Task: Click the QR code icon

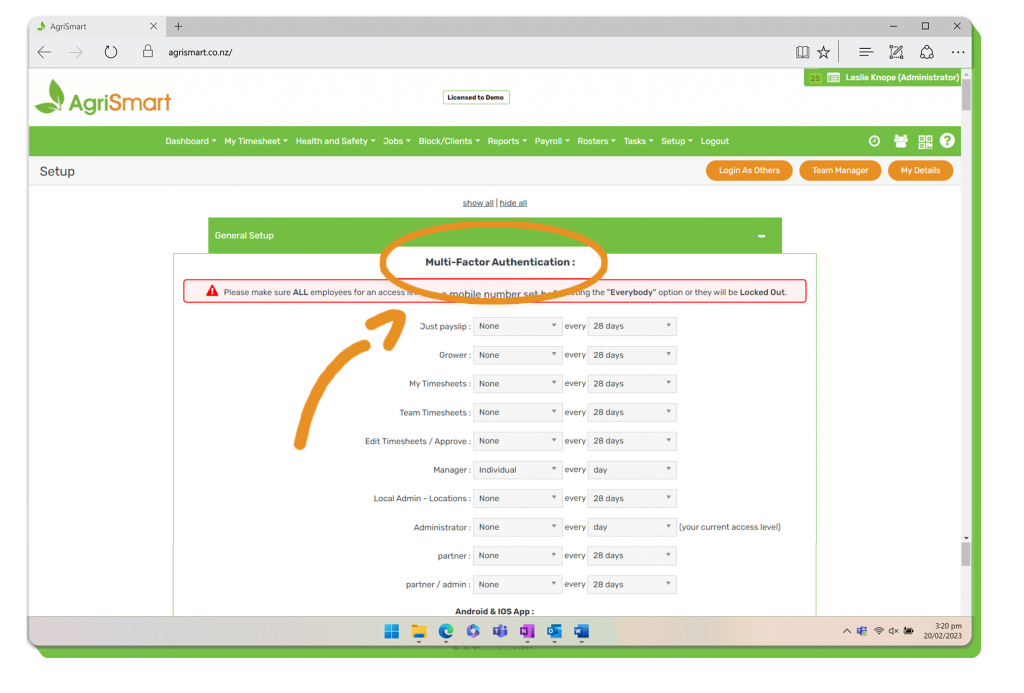Action: tap(925, 141)
